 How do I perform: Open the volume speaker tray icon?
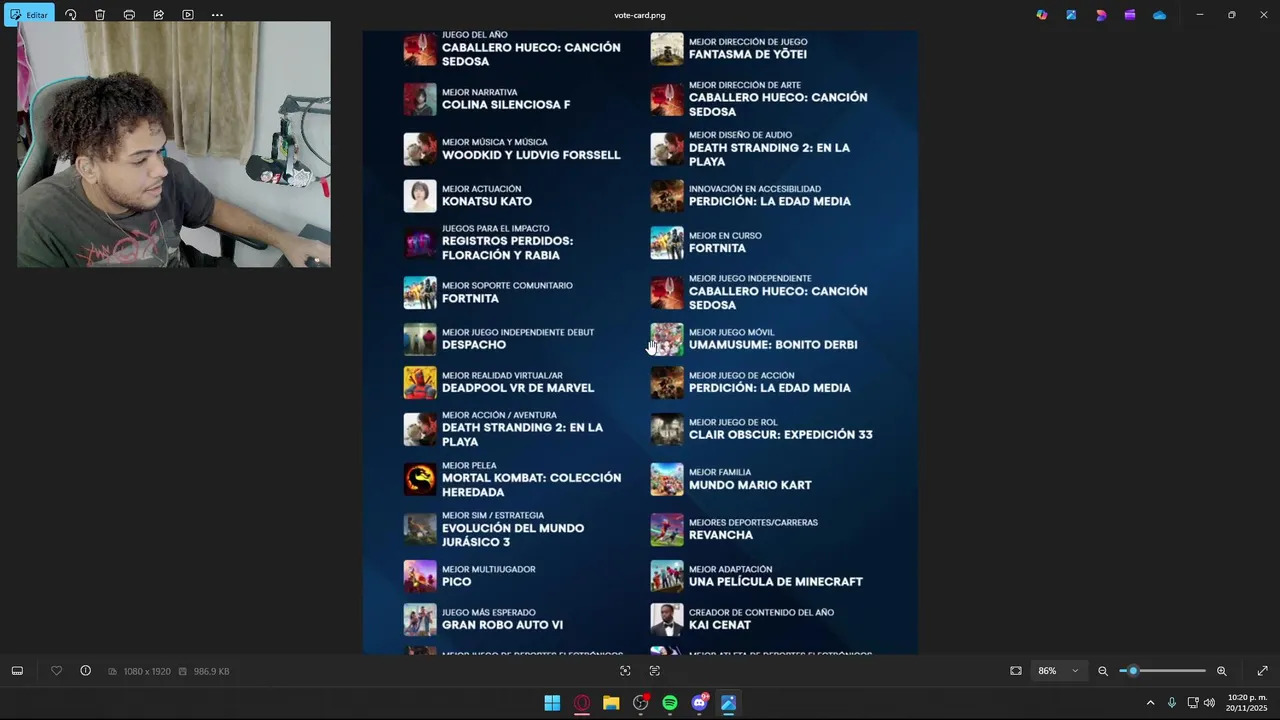click(x=1209, y=702)
